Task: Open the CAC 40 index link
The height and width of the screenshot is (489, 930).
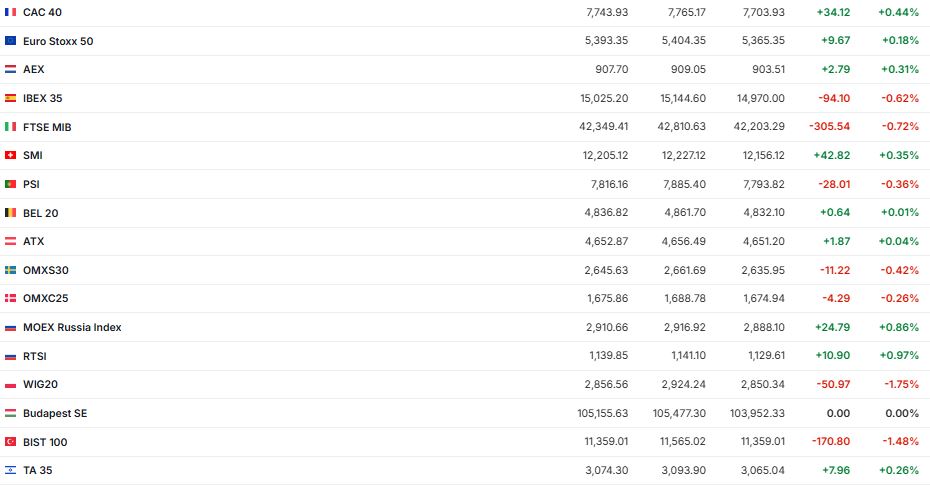Action: pyautogui.click(x=41, y=12)
